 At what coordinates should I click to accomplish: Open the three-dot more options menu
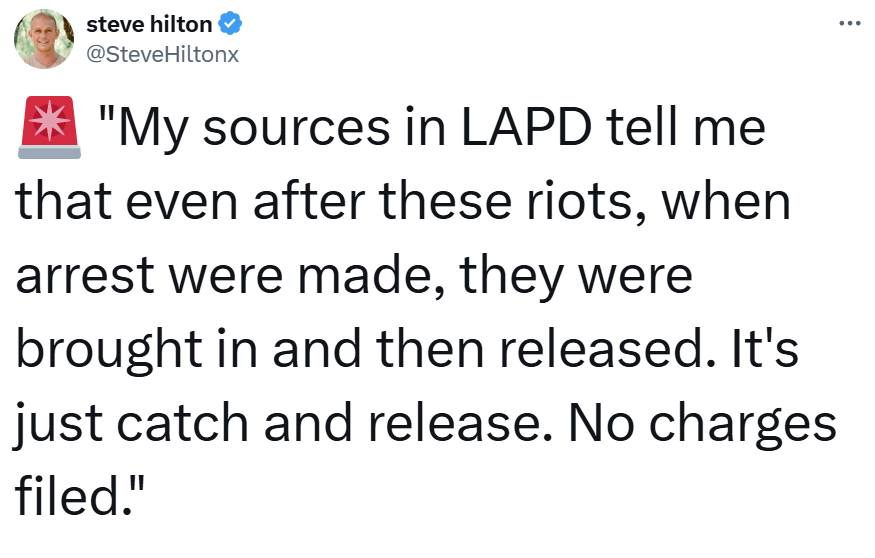click(850, 23)
